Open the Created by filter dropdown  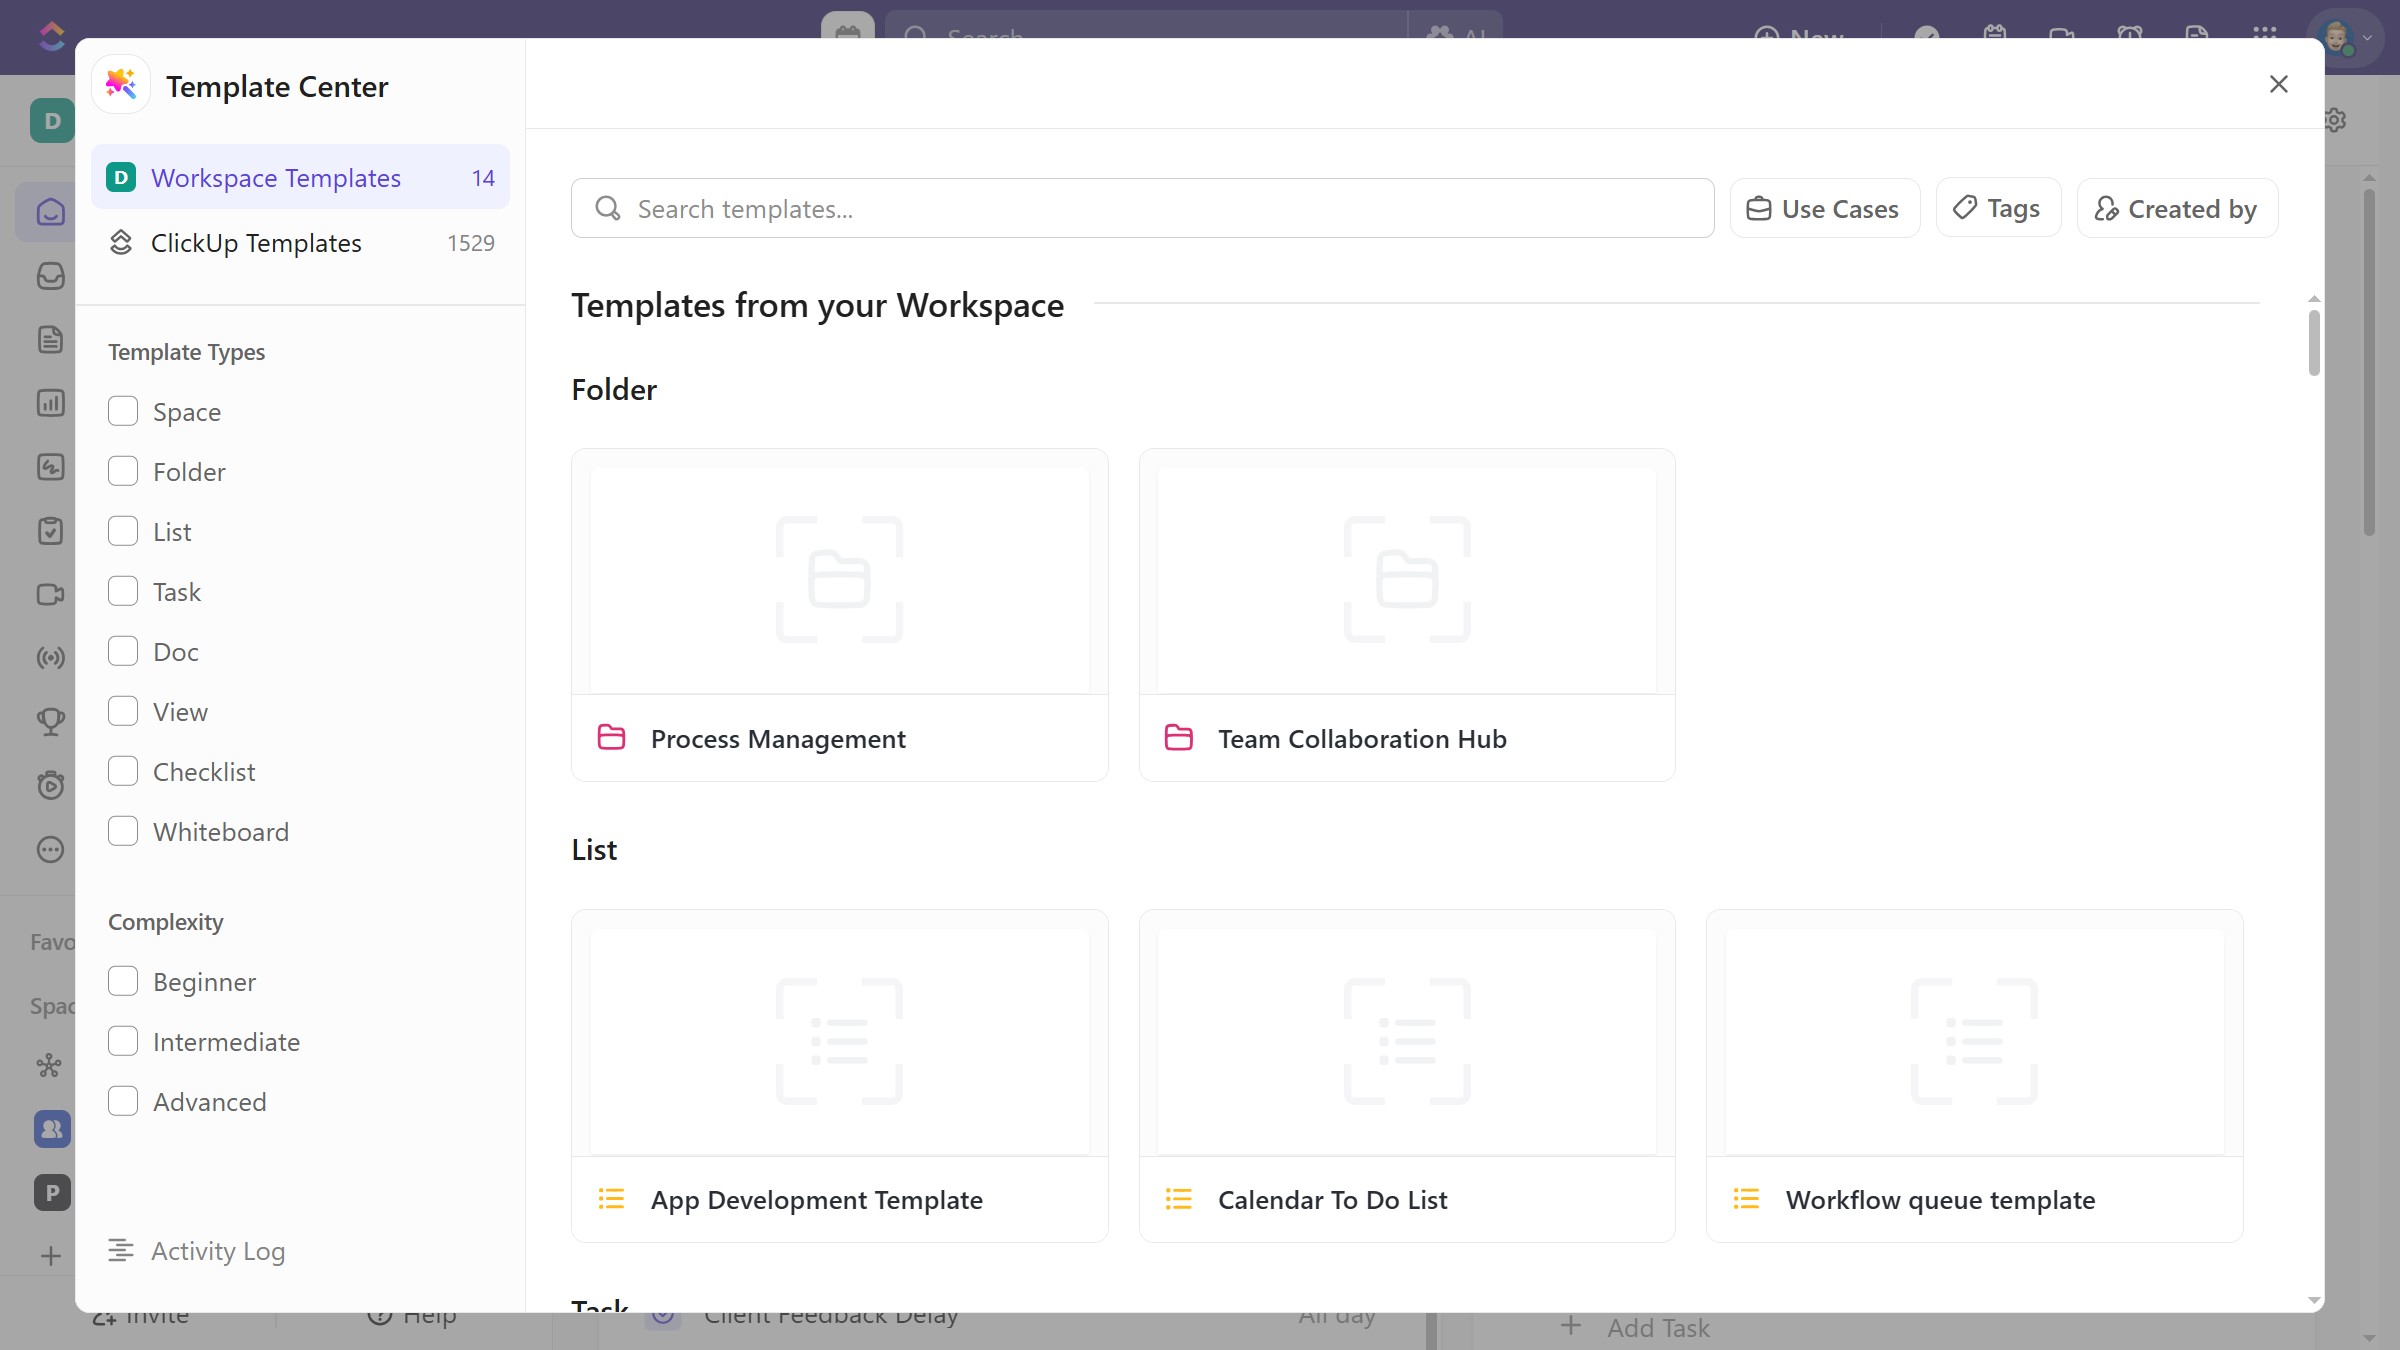coord(2177,208)
